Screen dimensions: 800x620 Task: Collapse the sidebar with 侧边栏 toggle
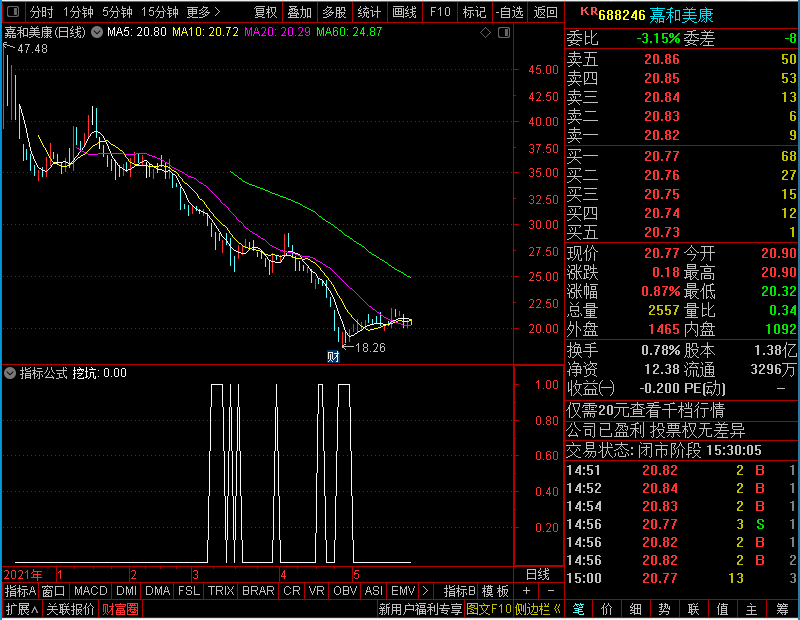click(537, 609)
